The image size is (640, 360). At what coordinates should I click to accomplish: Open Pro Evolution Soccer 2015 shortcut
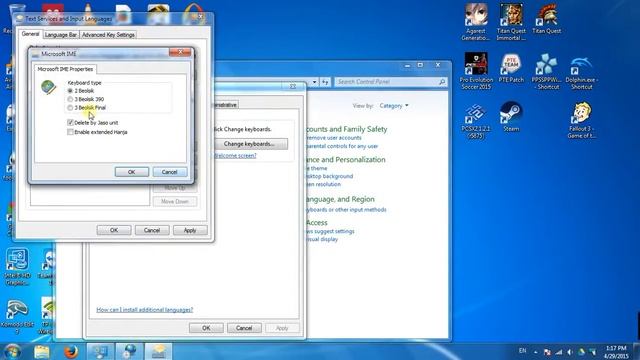(476, 71)
